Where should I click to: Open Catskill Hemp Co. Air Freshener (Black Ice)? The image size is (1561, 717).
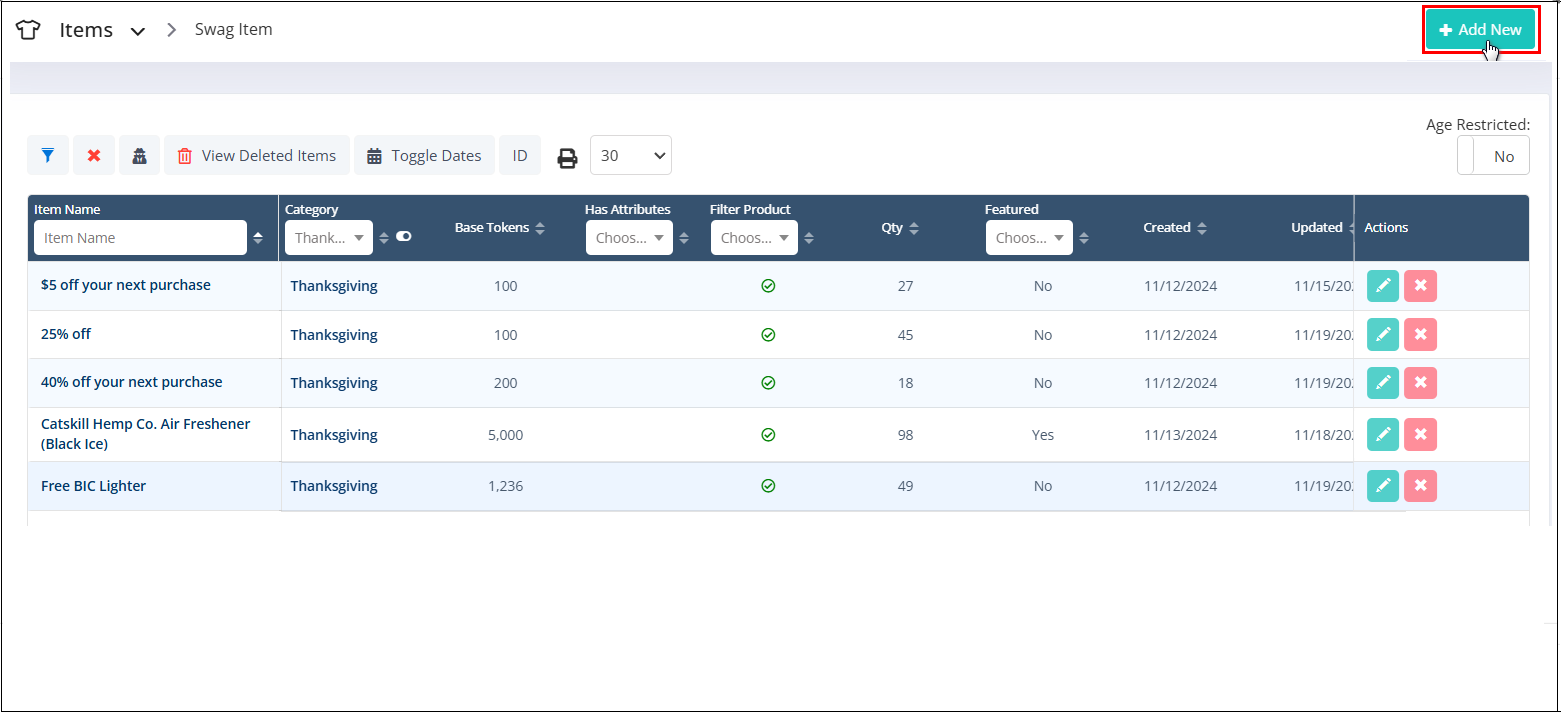click(146, 434)
